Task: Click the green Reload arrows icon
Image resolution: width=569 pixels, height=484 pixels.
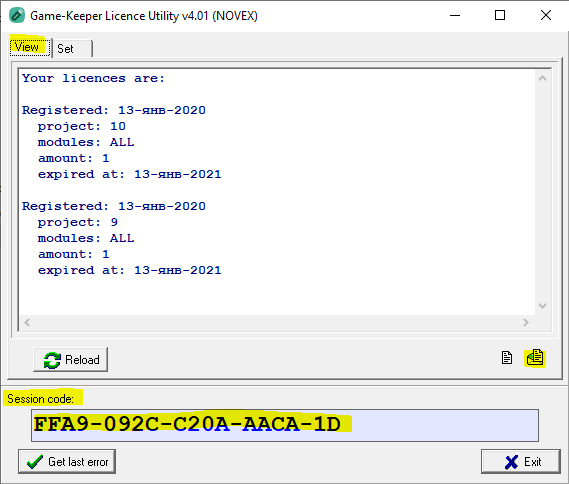Action: coord(52,360)
